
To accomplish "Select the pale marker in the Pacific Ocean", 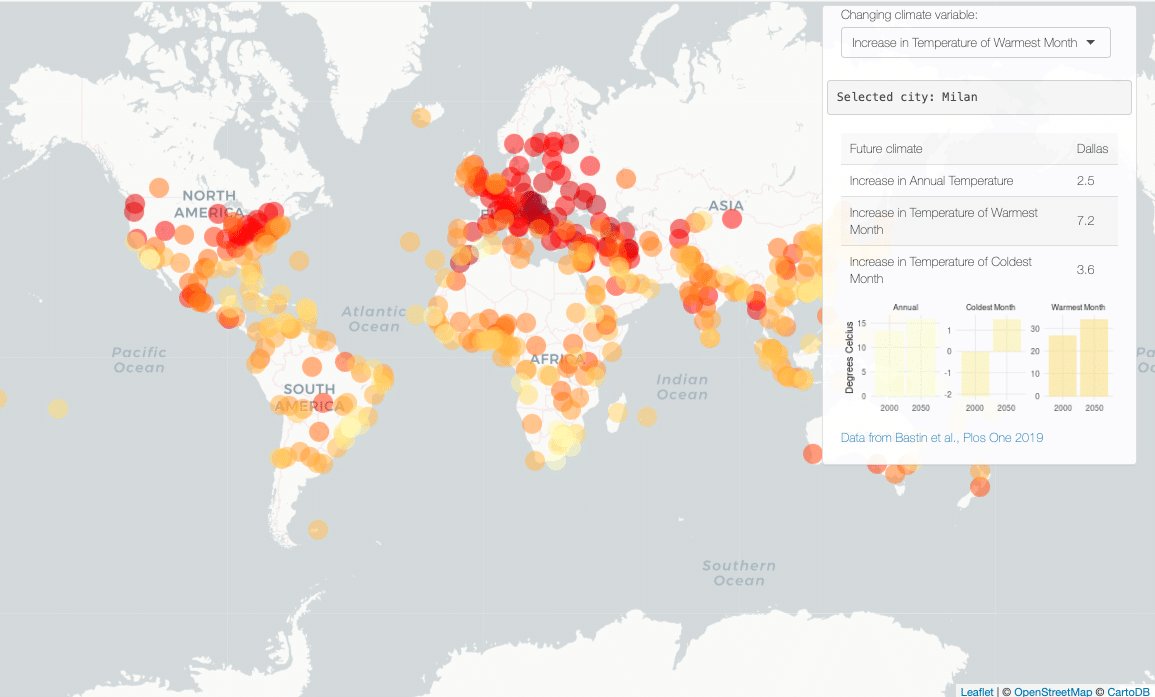I will pyautogui.click(x=58, y=408).
